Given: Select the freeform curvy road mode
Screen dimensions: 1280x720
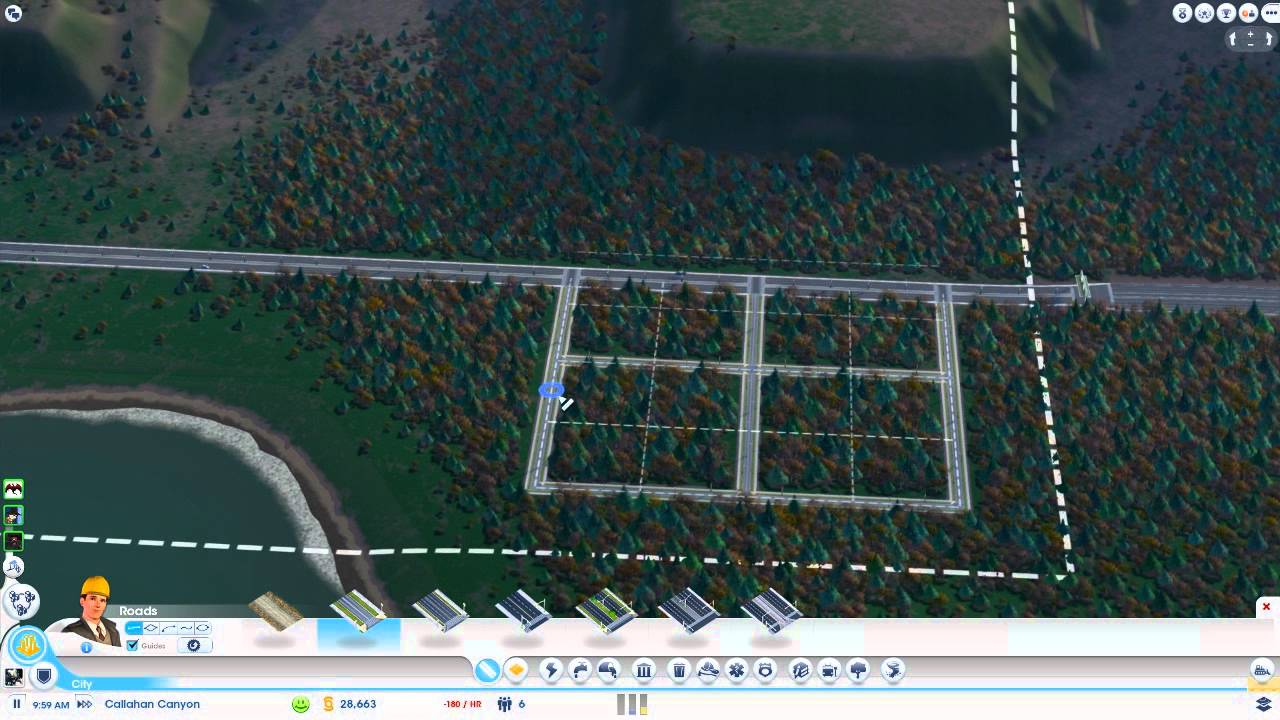Looking at the screenshot, I should tap(185, 628).
